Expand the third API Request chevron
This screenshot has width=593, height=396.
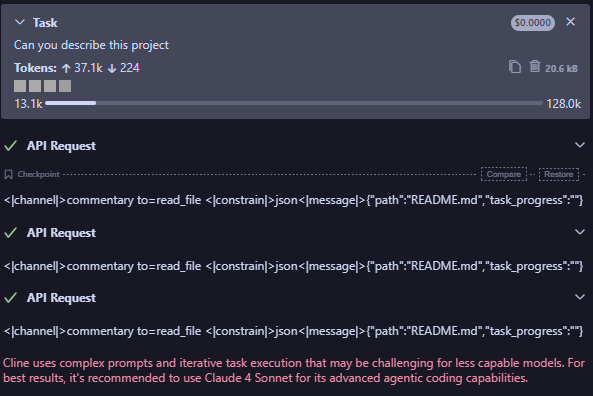pyautogui.click(x=579, y=297)
